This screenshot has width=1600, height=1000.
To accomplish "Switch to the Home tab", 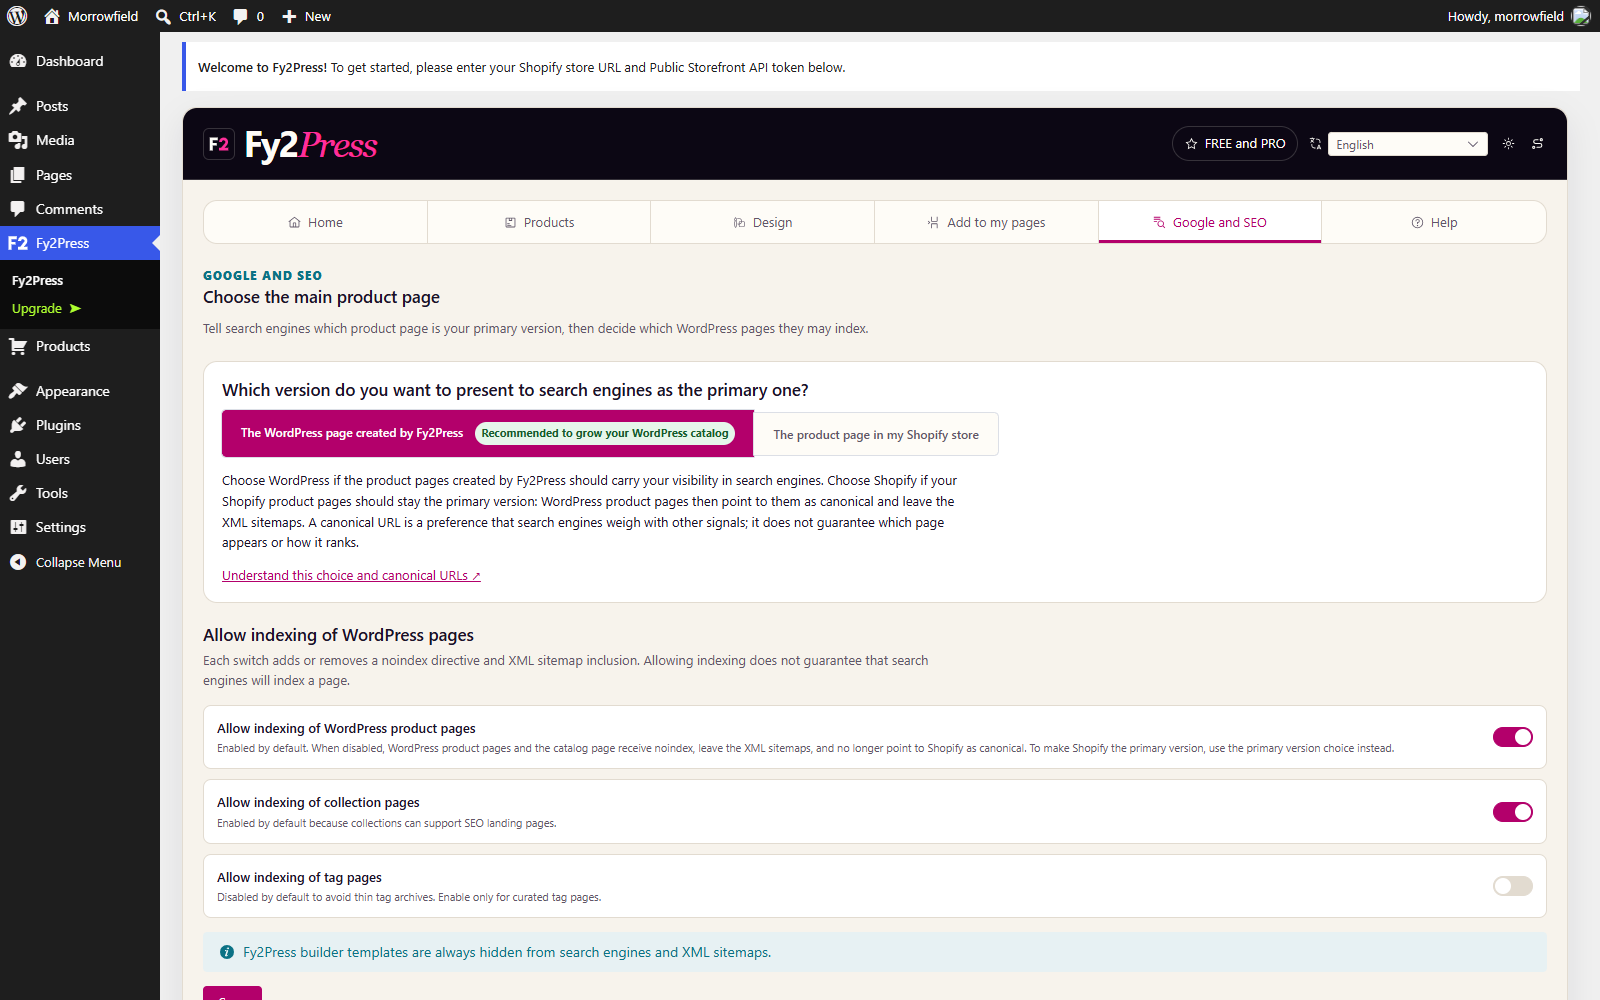I will 316,222.
